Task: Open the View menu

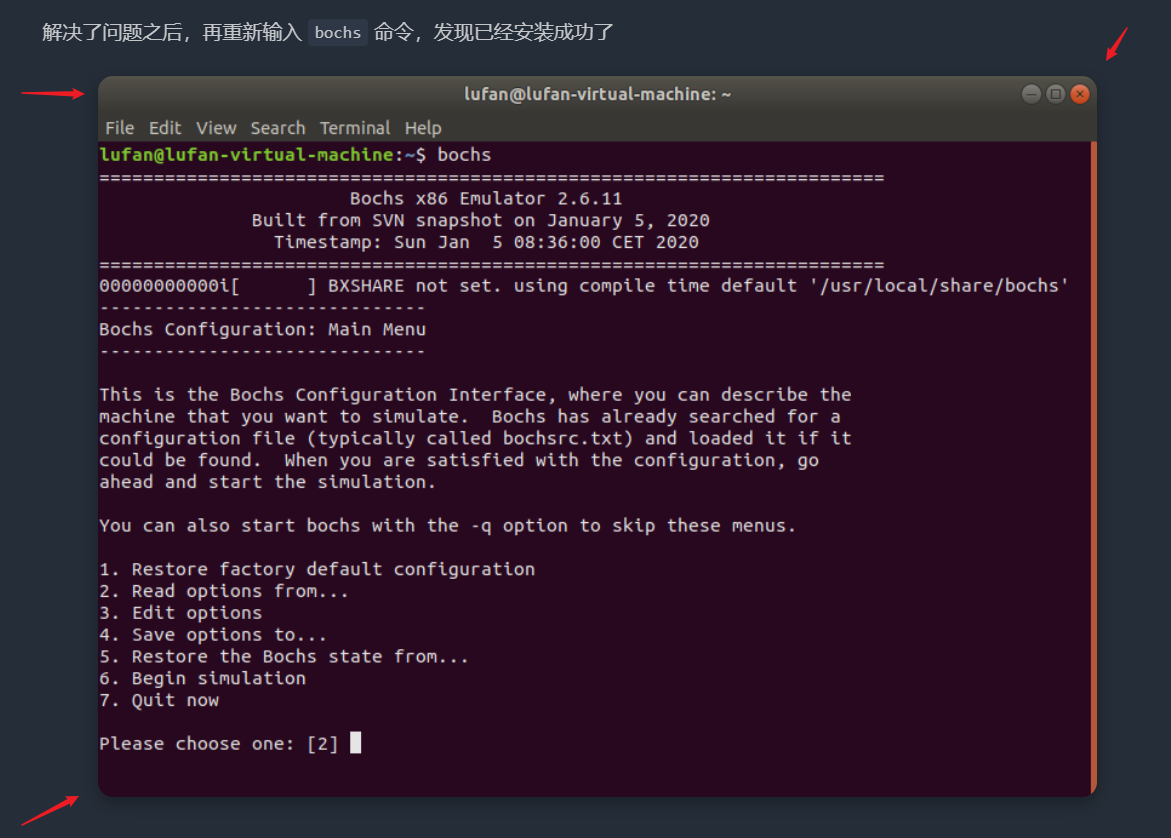Action: 216,128
